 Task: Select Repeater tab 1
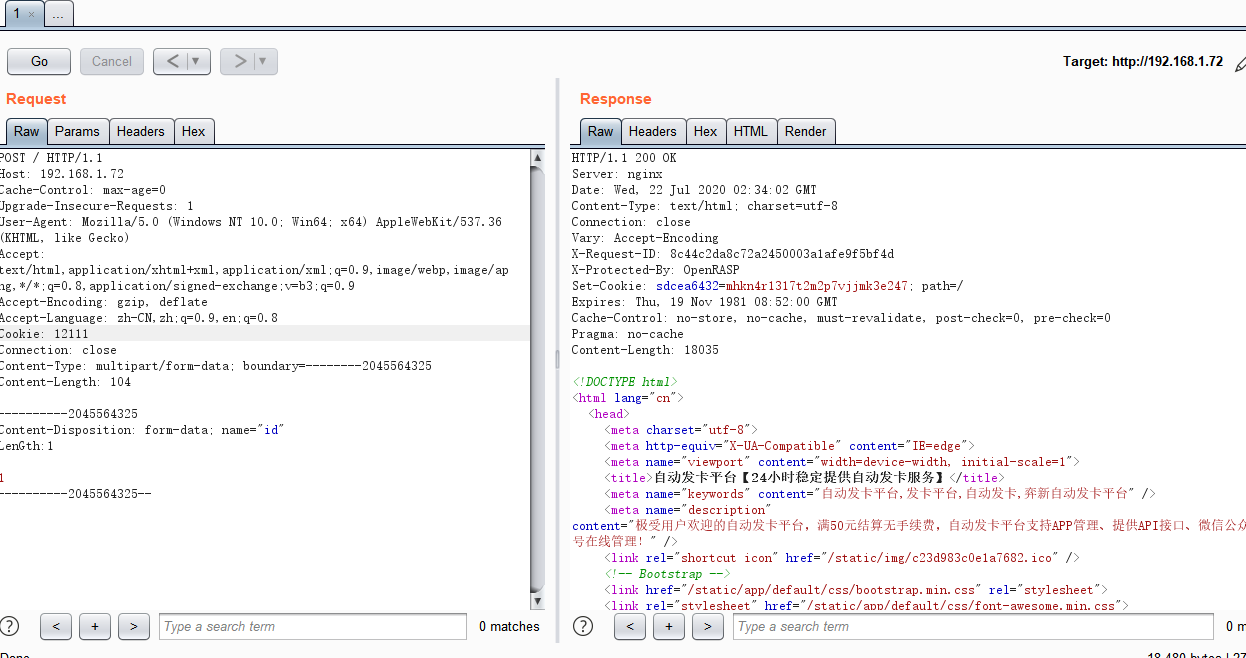click(x=16, y=14)
